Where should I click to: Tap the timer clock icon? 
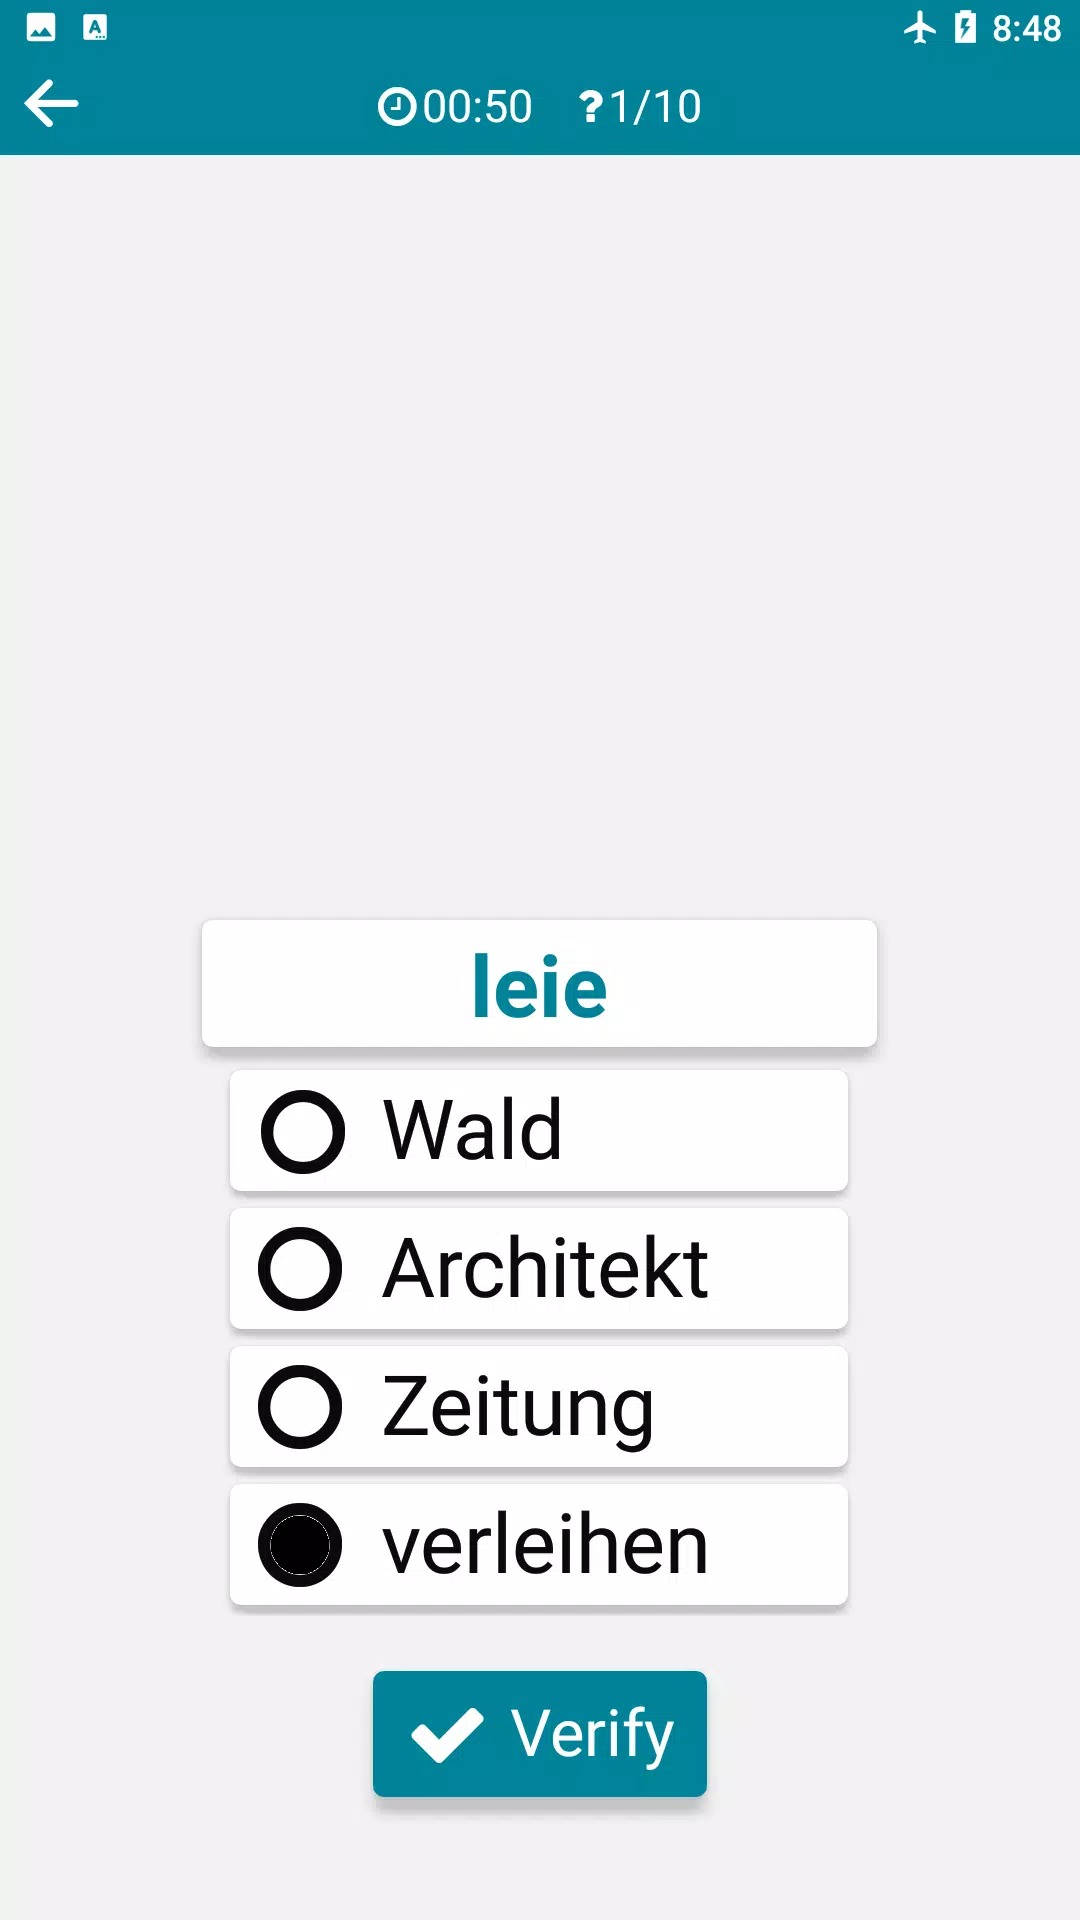point(397,106)
